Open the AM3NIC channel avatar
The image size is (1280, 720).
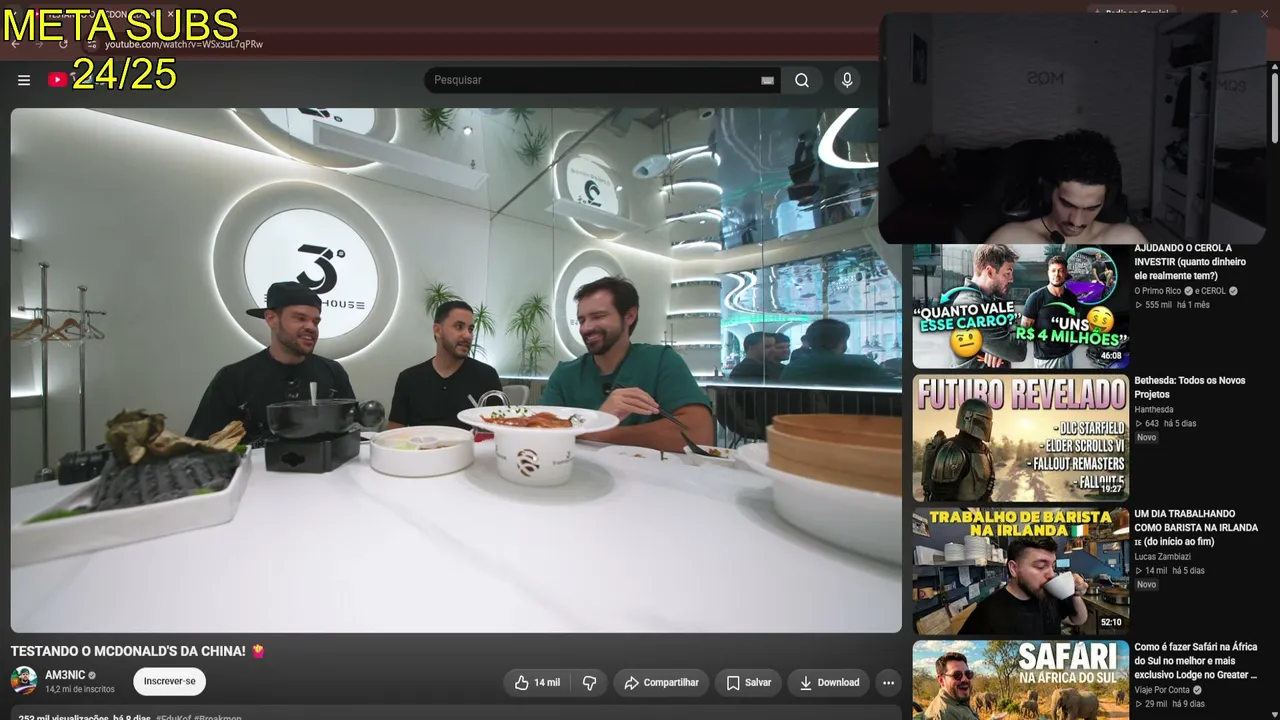click(24, 681)
